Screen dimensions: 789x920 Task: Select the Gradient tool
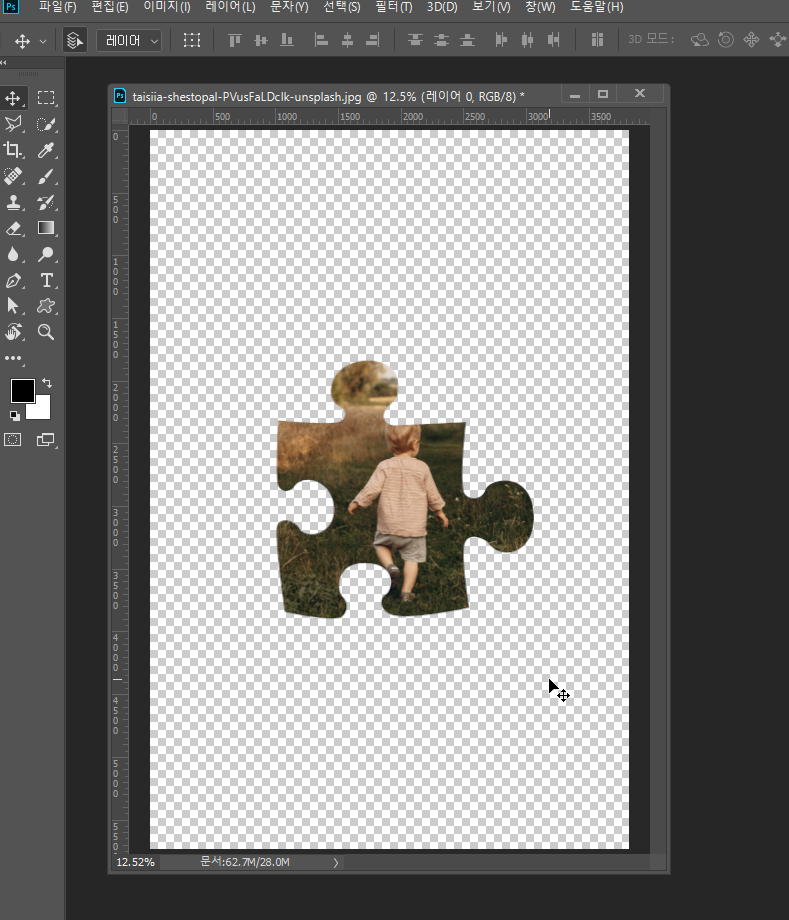(x=46, y=228)
